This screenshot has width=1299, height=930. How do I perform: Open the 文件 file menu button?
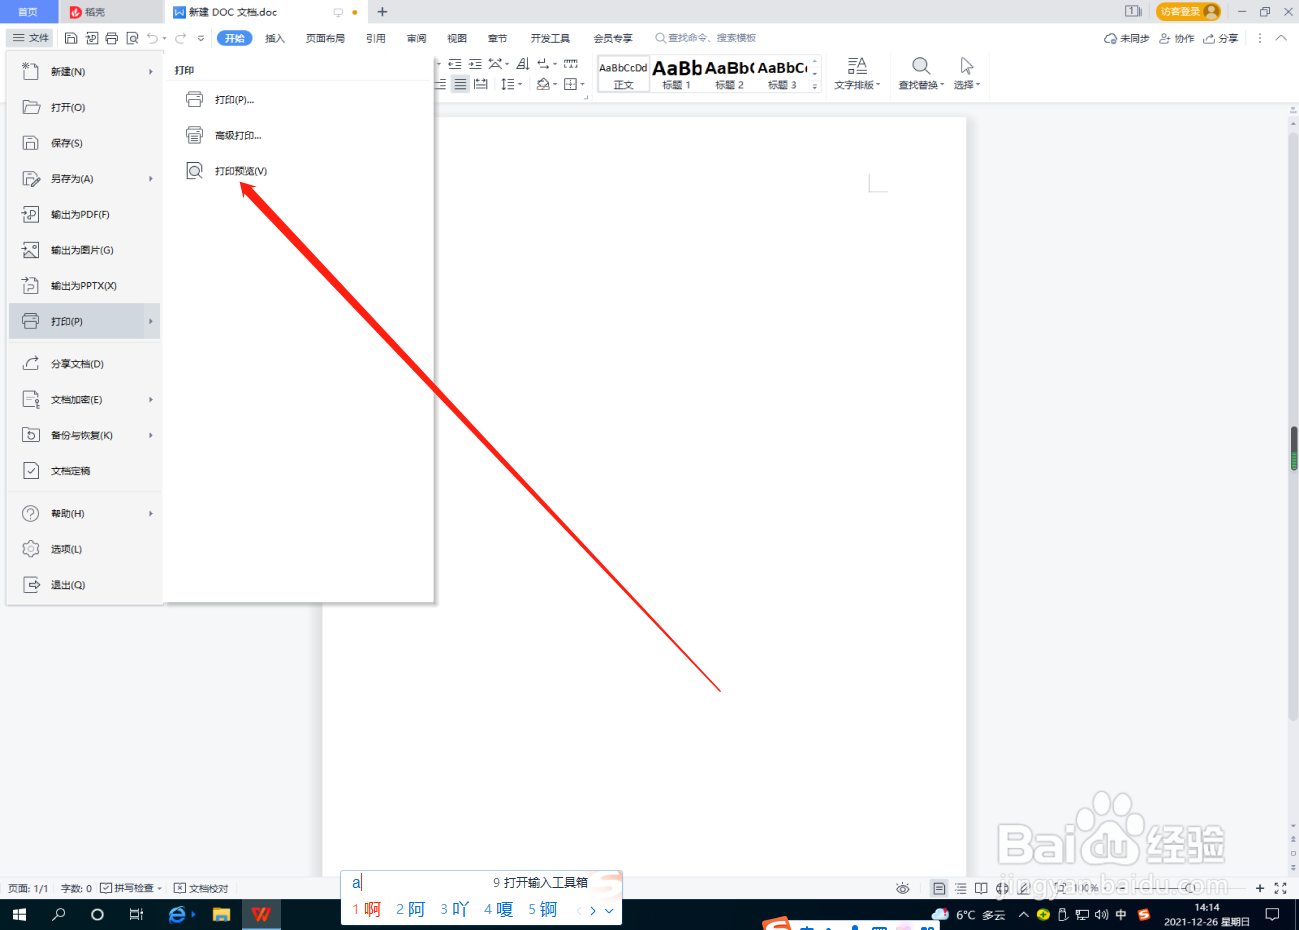coord(30,38)
